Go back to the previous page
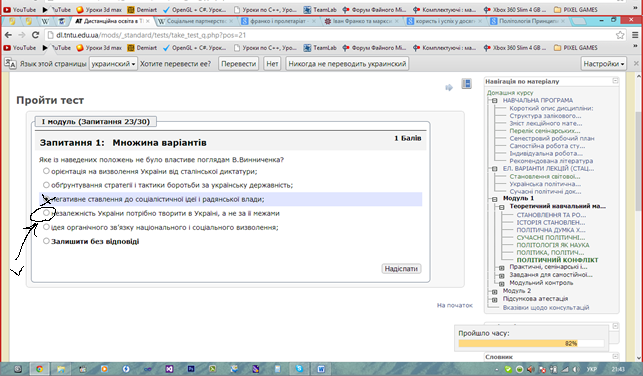 tap(8, 35)
